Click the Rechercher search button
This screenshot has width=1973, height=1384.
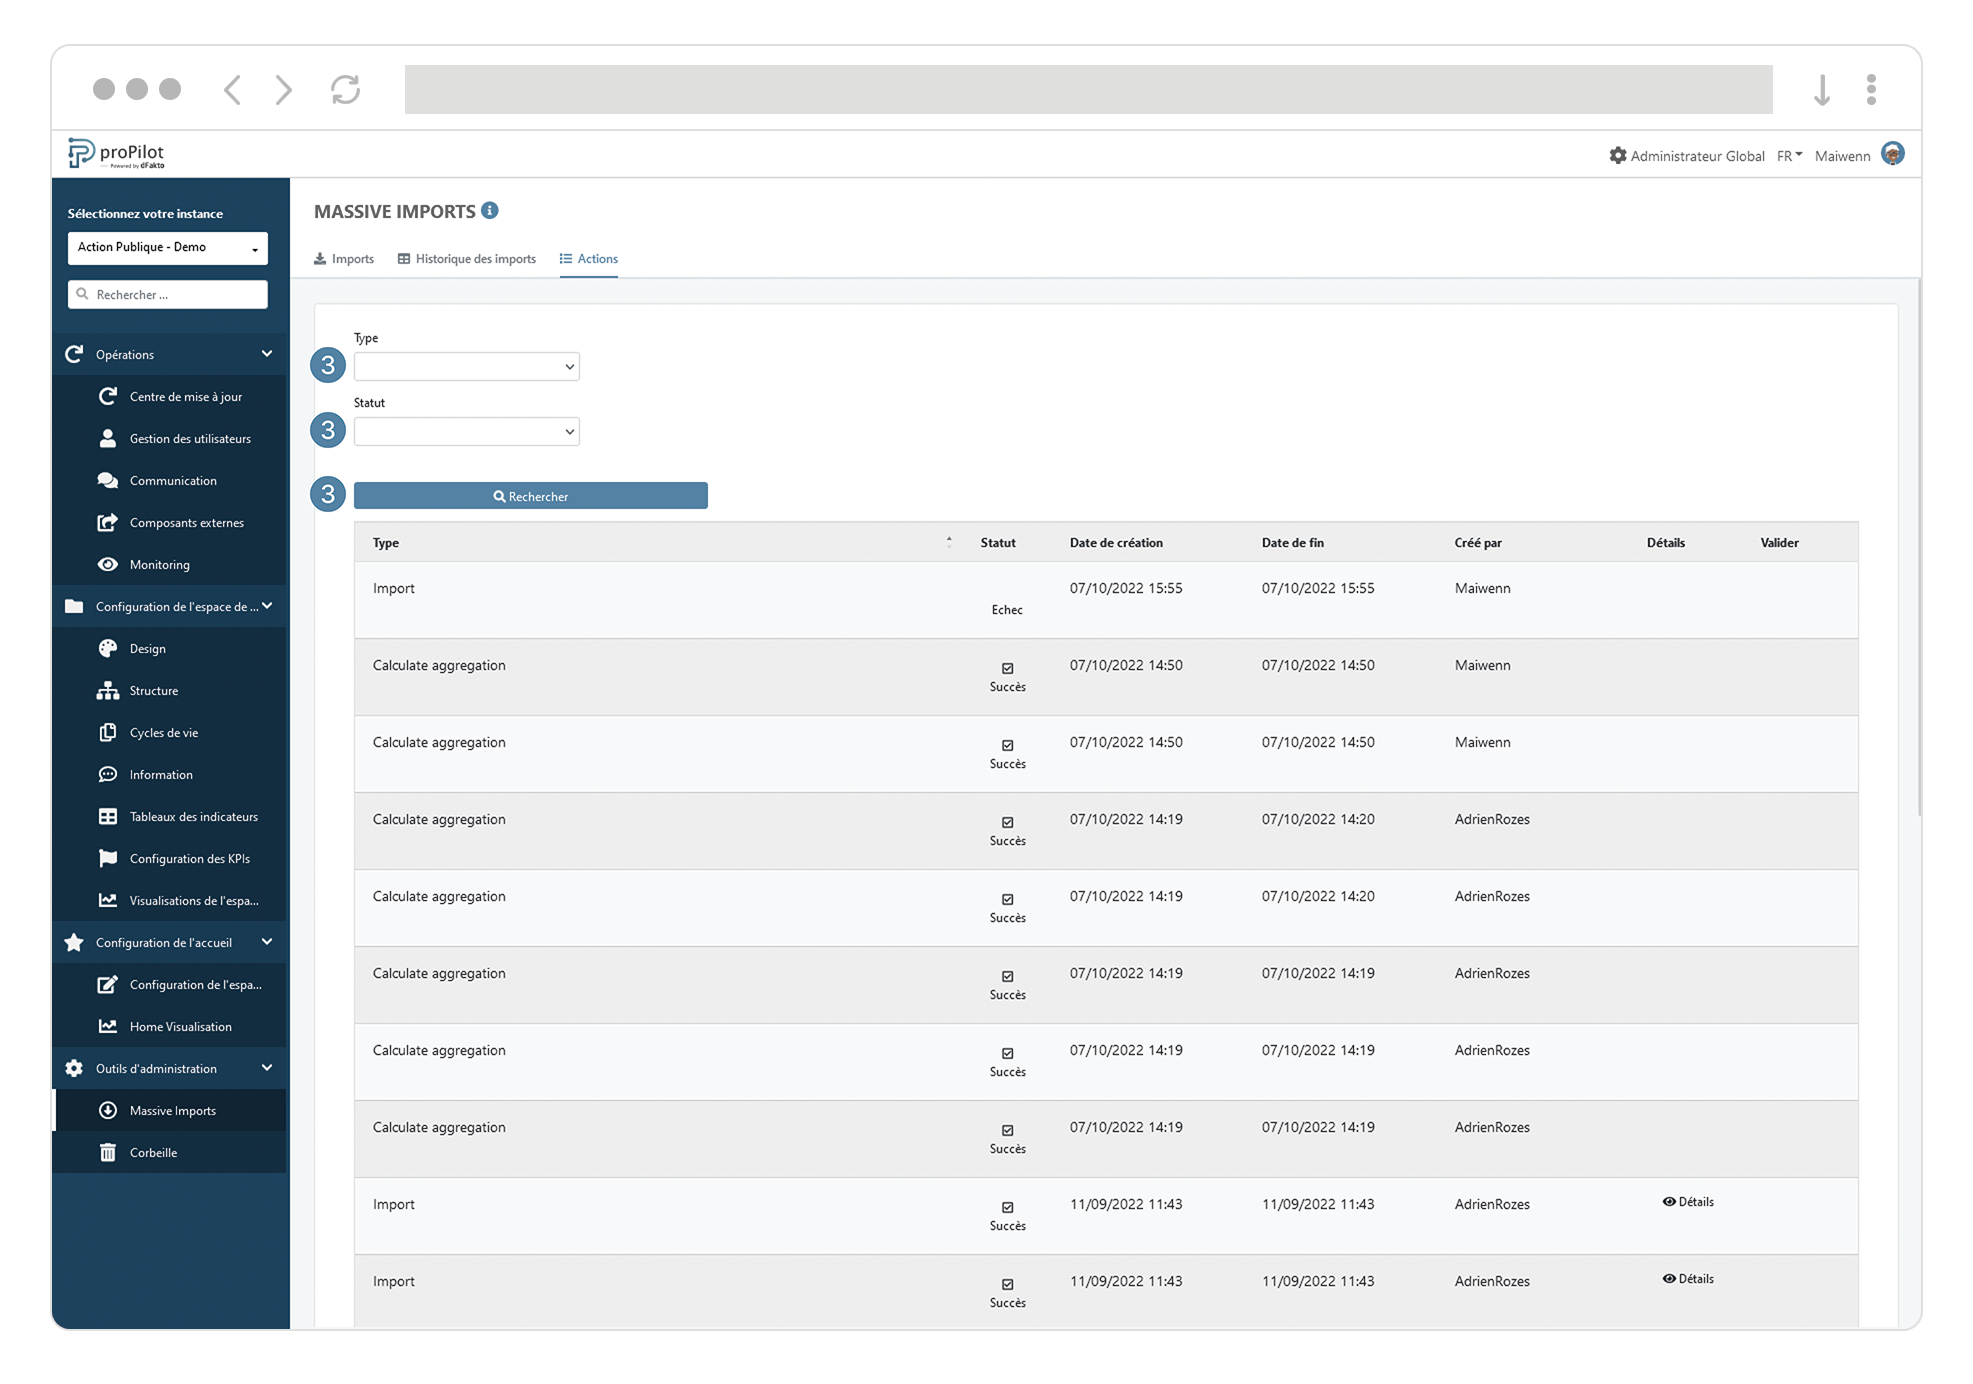[531, 495]
